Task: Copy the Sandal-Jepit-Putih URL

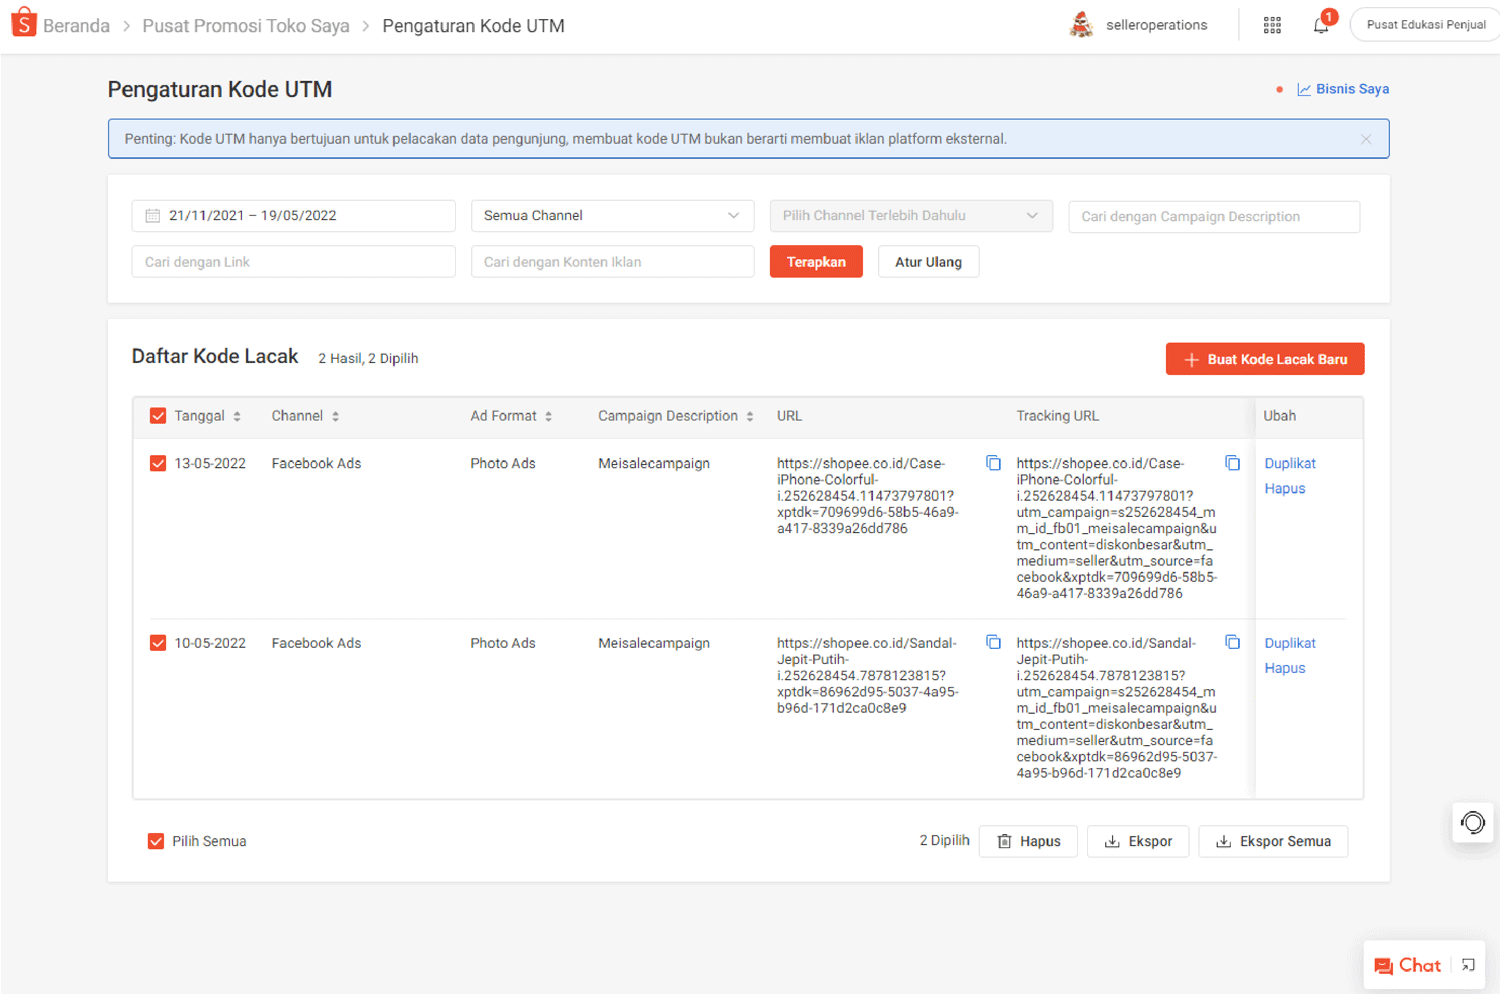Action: (993, 643)
